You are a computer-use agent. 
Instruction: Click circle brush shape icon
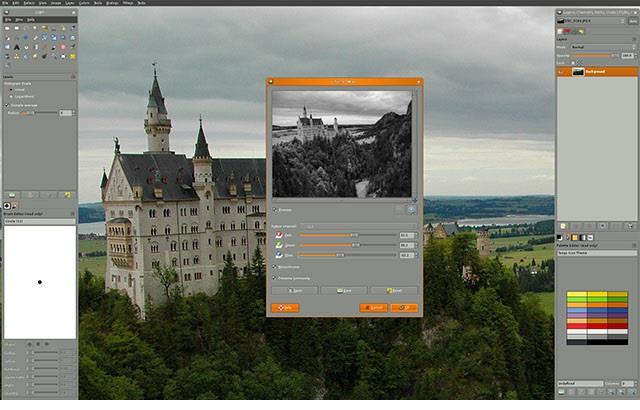29,344
